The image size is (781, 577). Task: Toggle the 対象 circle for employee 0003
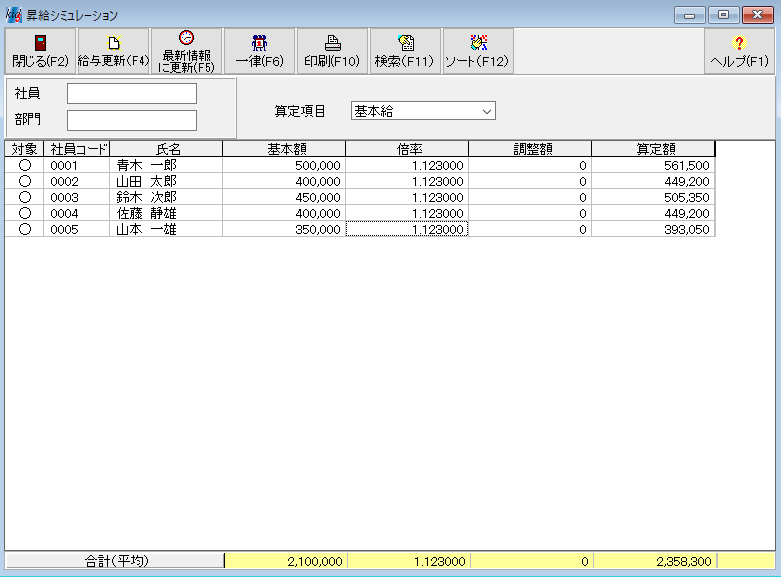coord(25,197)
